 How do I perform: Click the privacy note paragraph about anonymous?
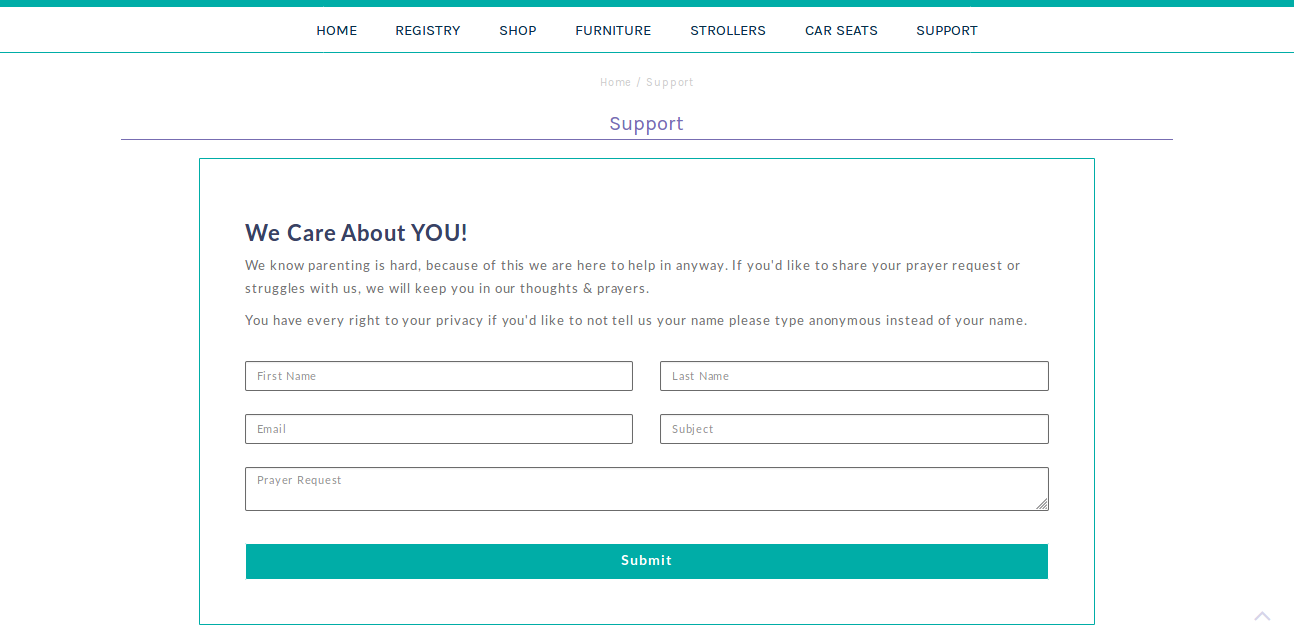635,321
